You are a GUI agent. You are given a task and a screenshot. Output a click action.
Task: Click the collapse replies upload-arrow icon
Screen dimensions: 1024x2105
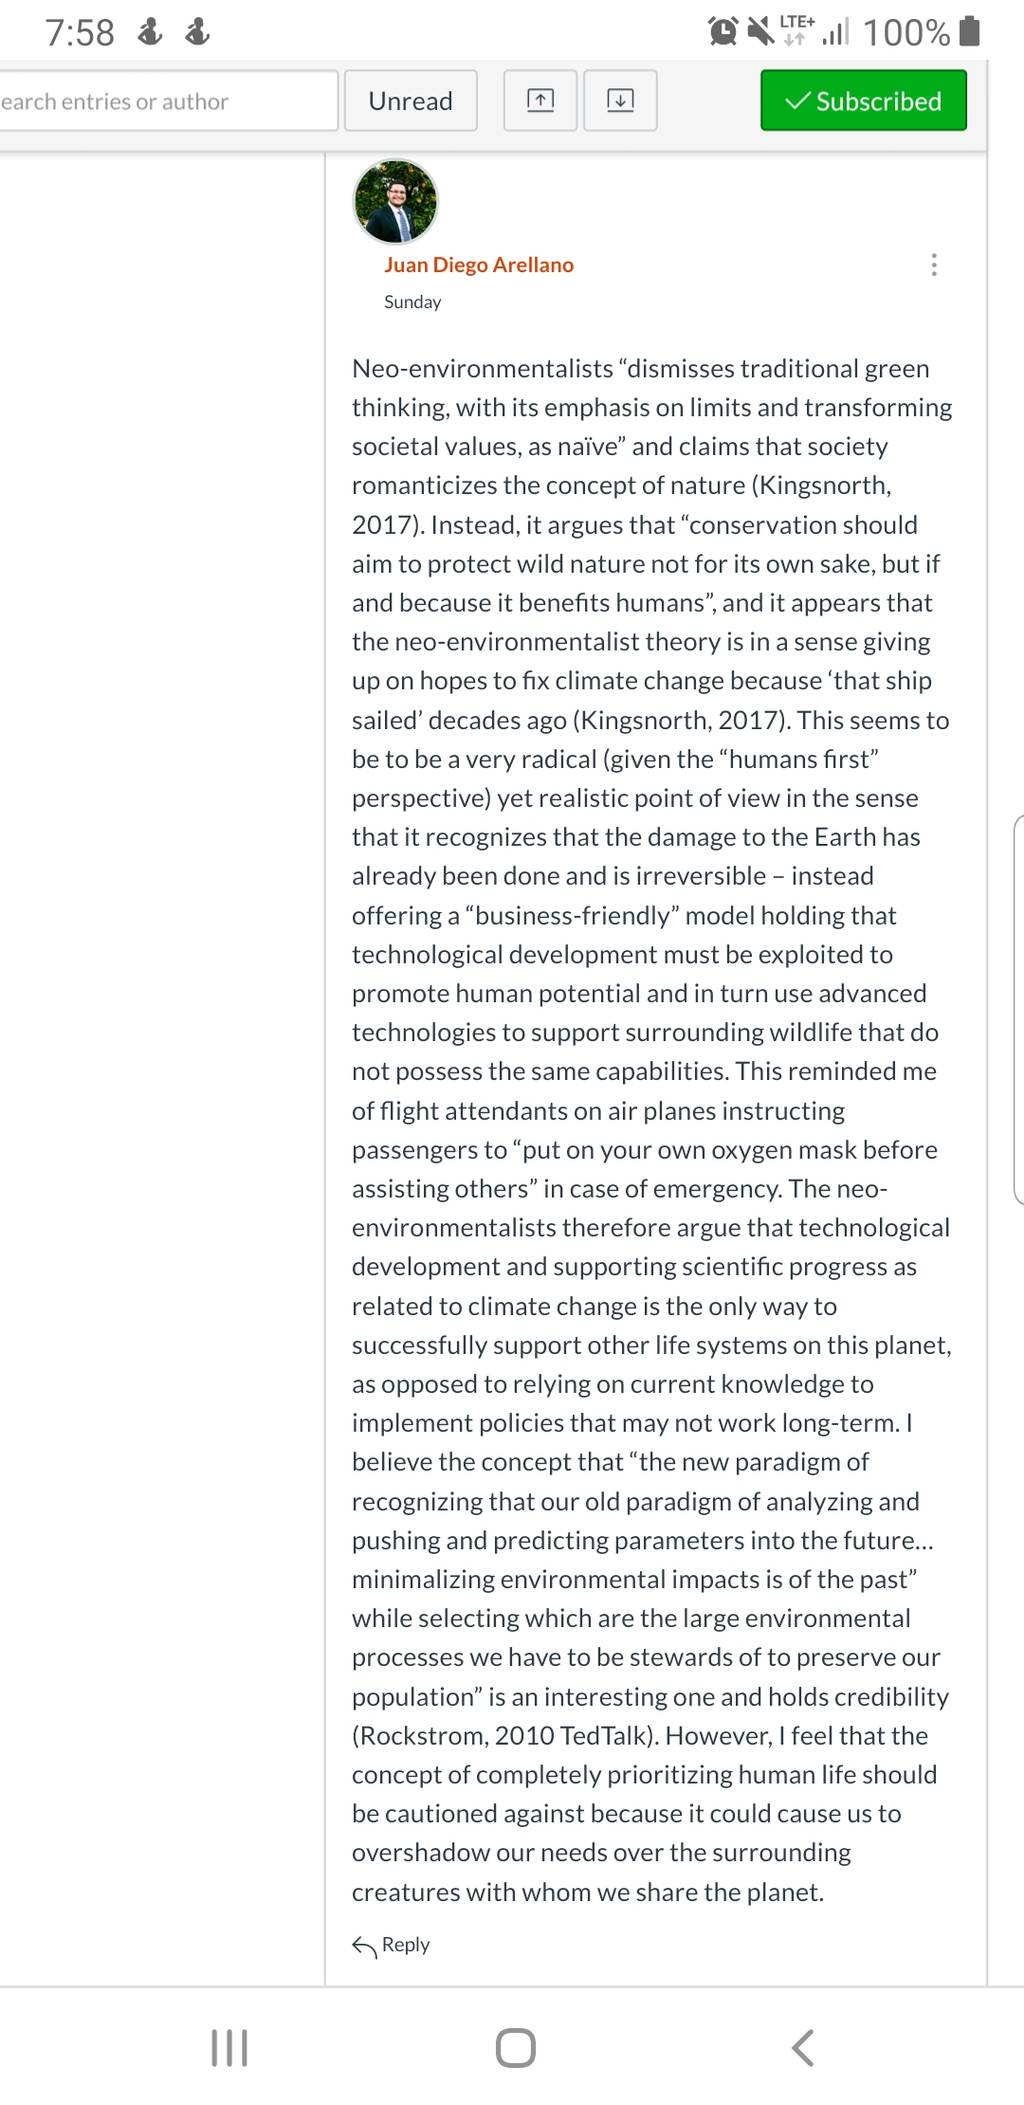tap(540, 100)
